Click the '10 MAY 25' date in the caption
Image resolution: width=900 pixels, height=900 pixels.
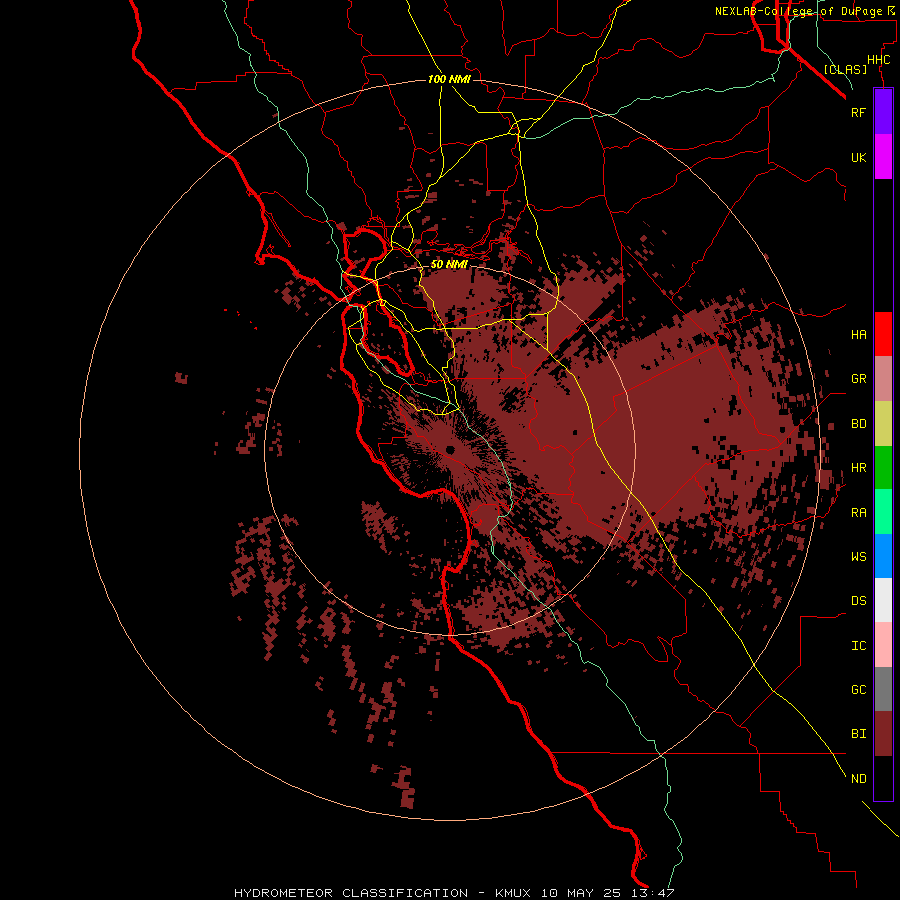[580, 893]
